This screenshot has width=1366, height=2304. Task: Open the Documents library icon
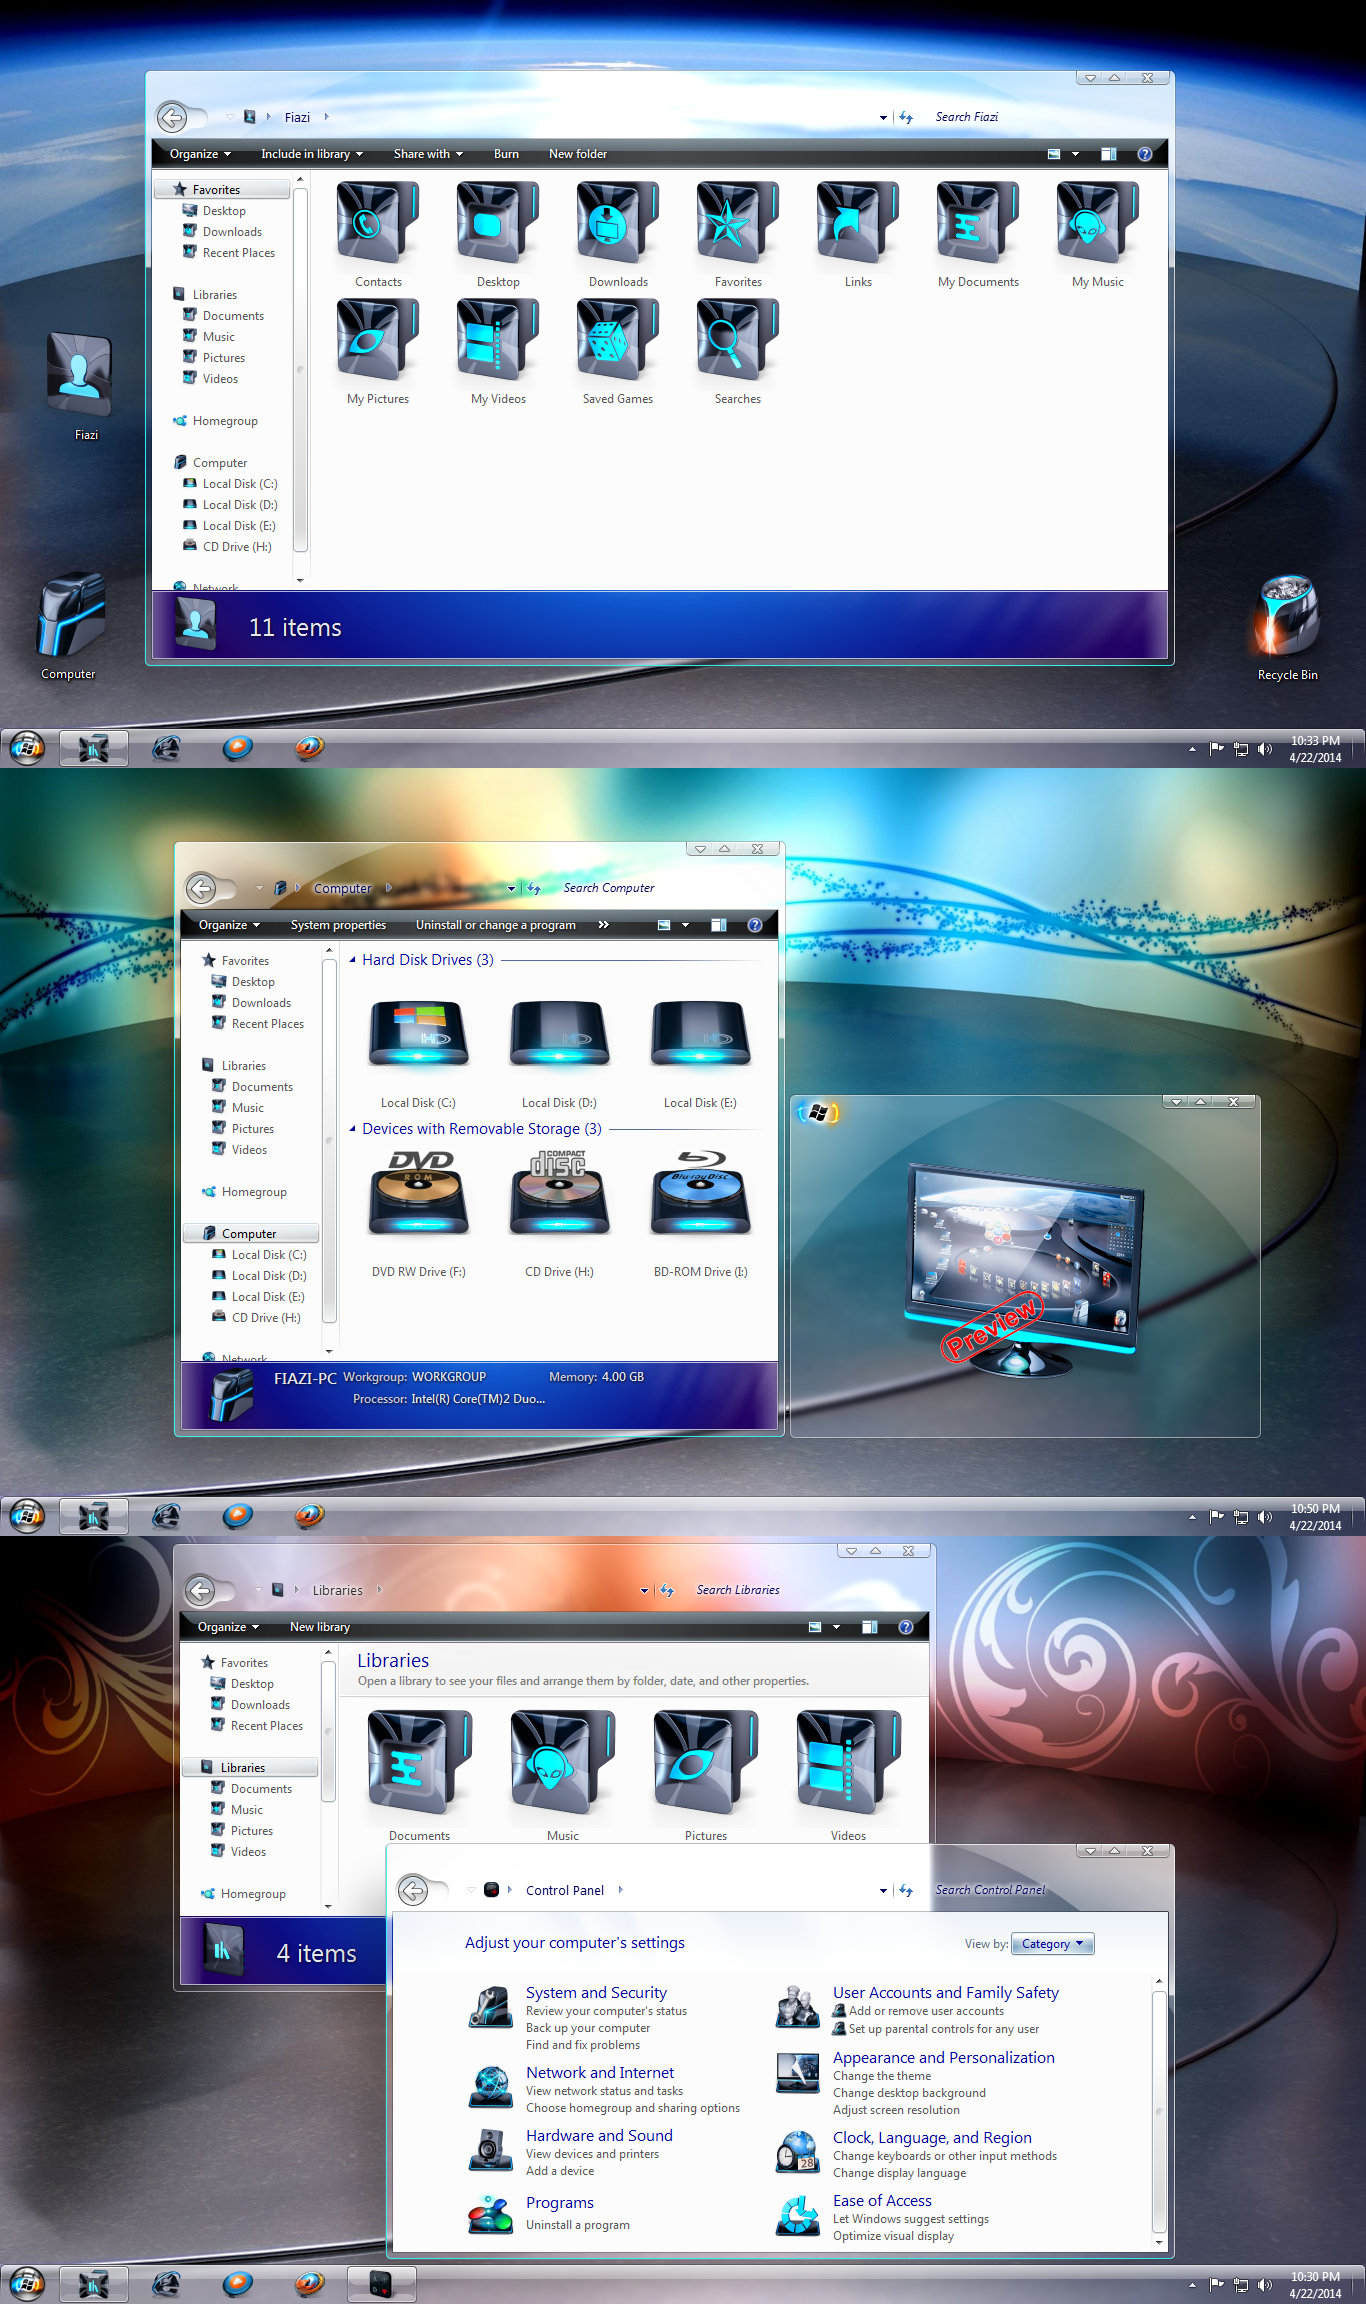(x=419, y=1763)
